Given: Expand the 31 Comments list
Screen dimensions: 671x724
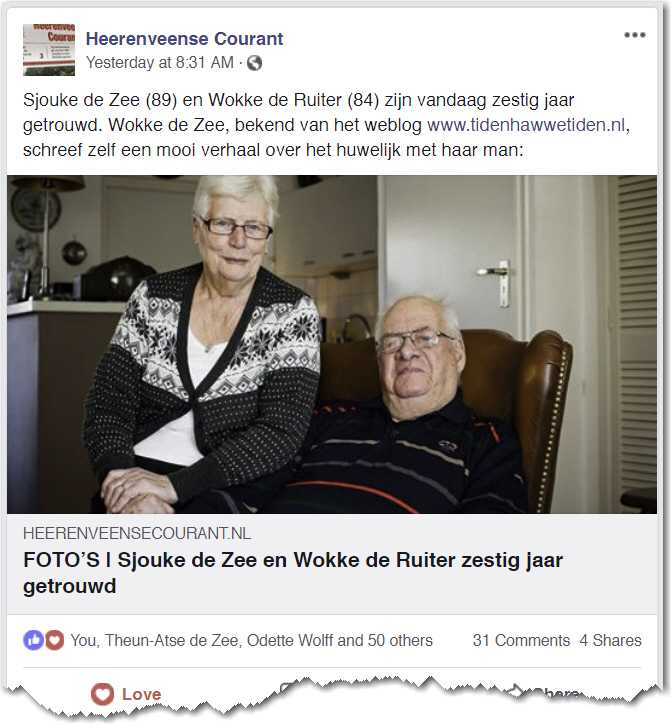Looking at the screenshot, I should tap(521, 640).
